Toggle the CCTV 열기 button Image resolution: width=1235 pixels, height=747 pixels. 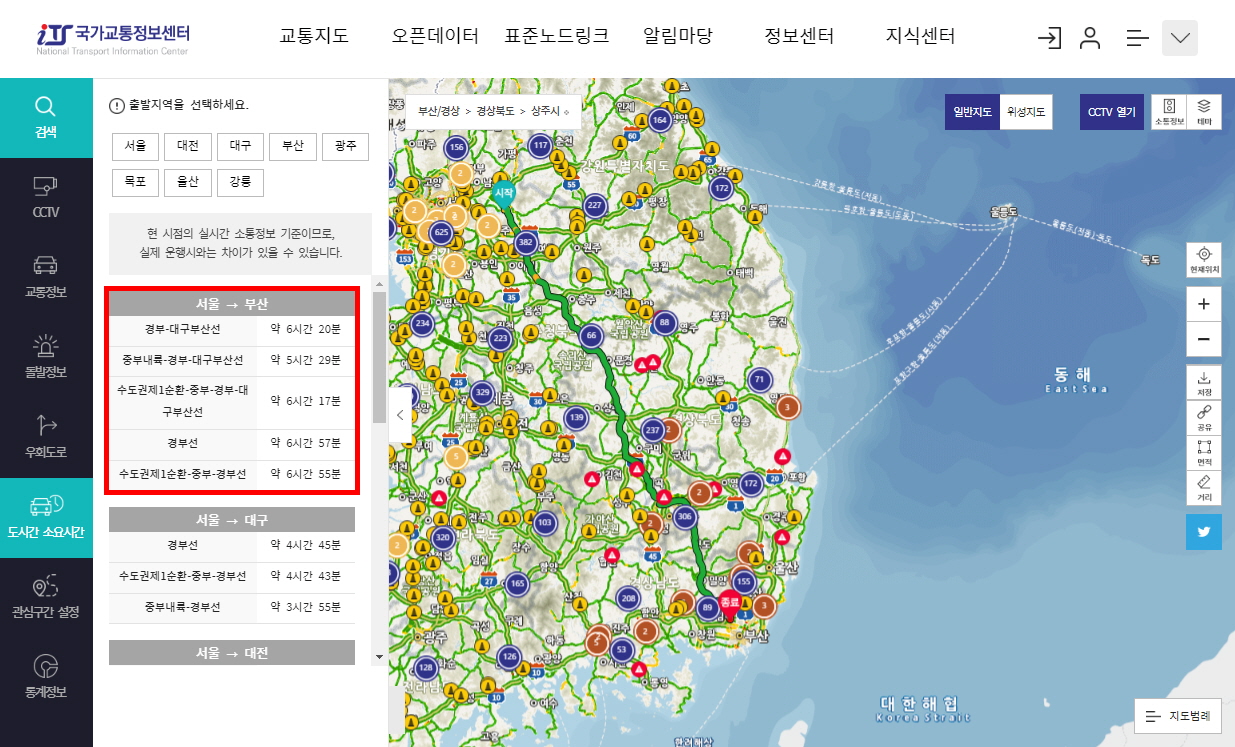(x=1112, y=112)
